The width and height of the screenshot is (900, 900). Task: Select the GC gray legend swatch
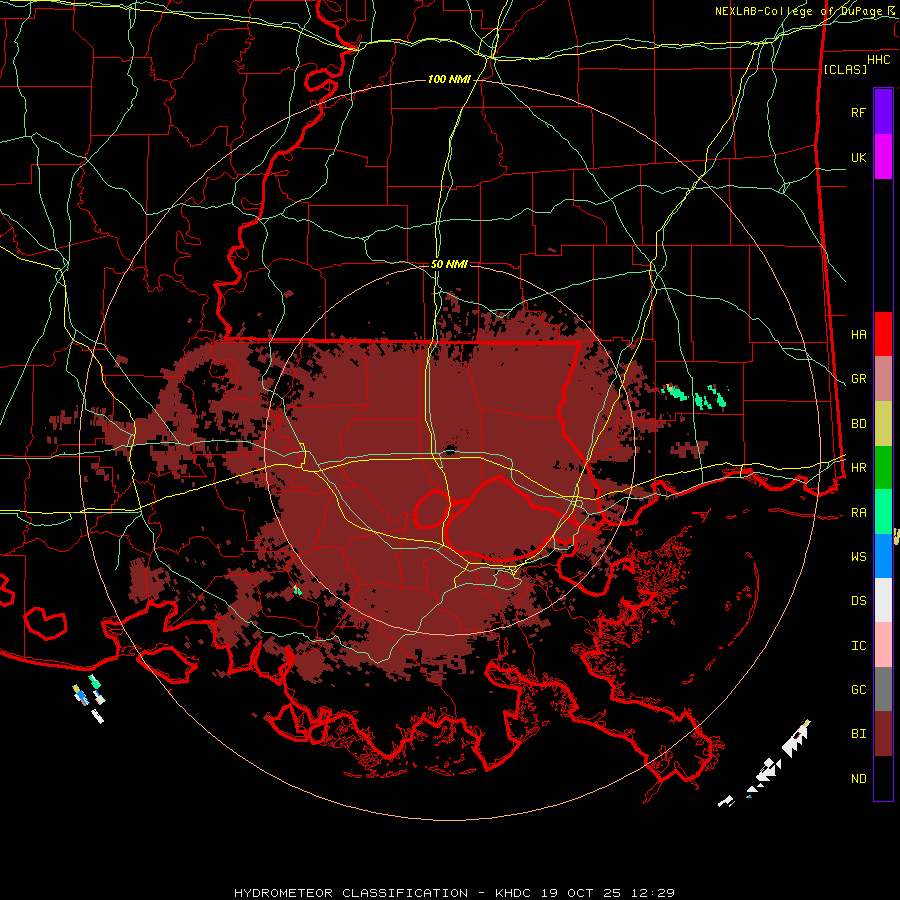click(883, 689)
